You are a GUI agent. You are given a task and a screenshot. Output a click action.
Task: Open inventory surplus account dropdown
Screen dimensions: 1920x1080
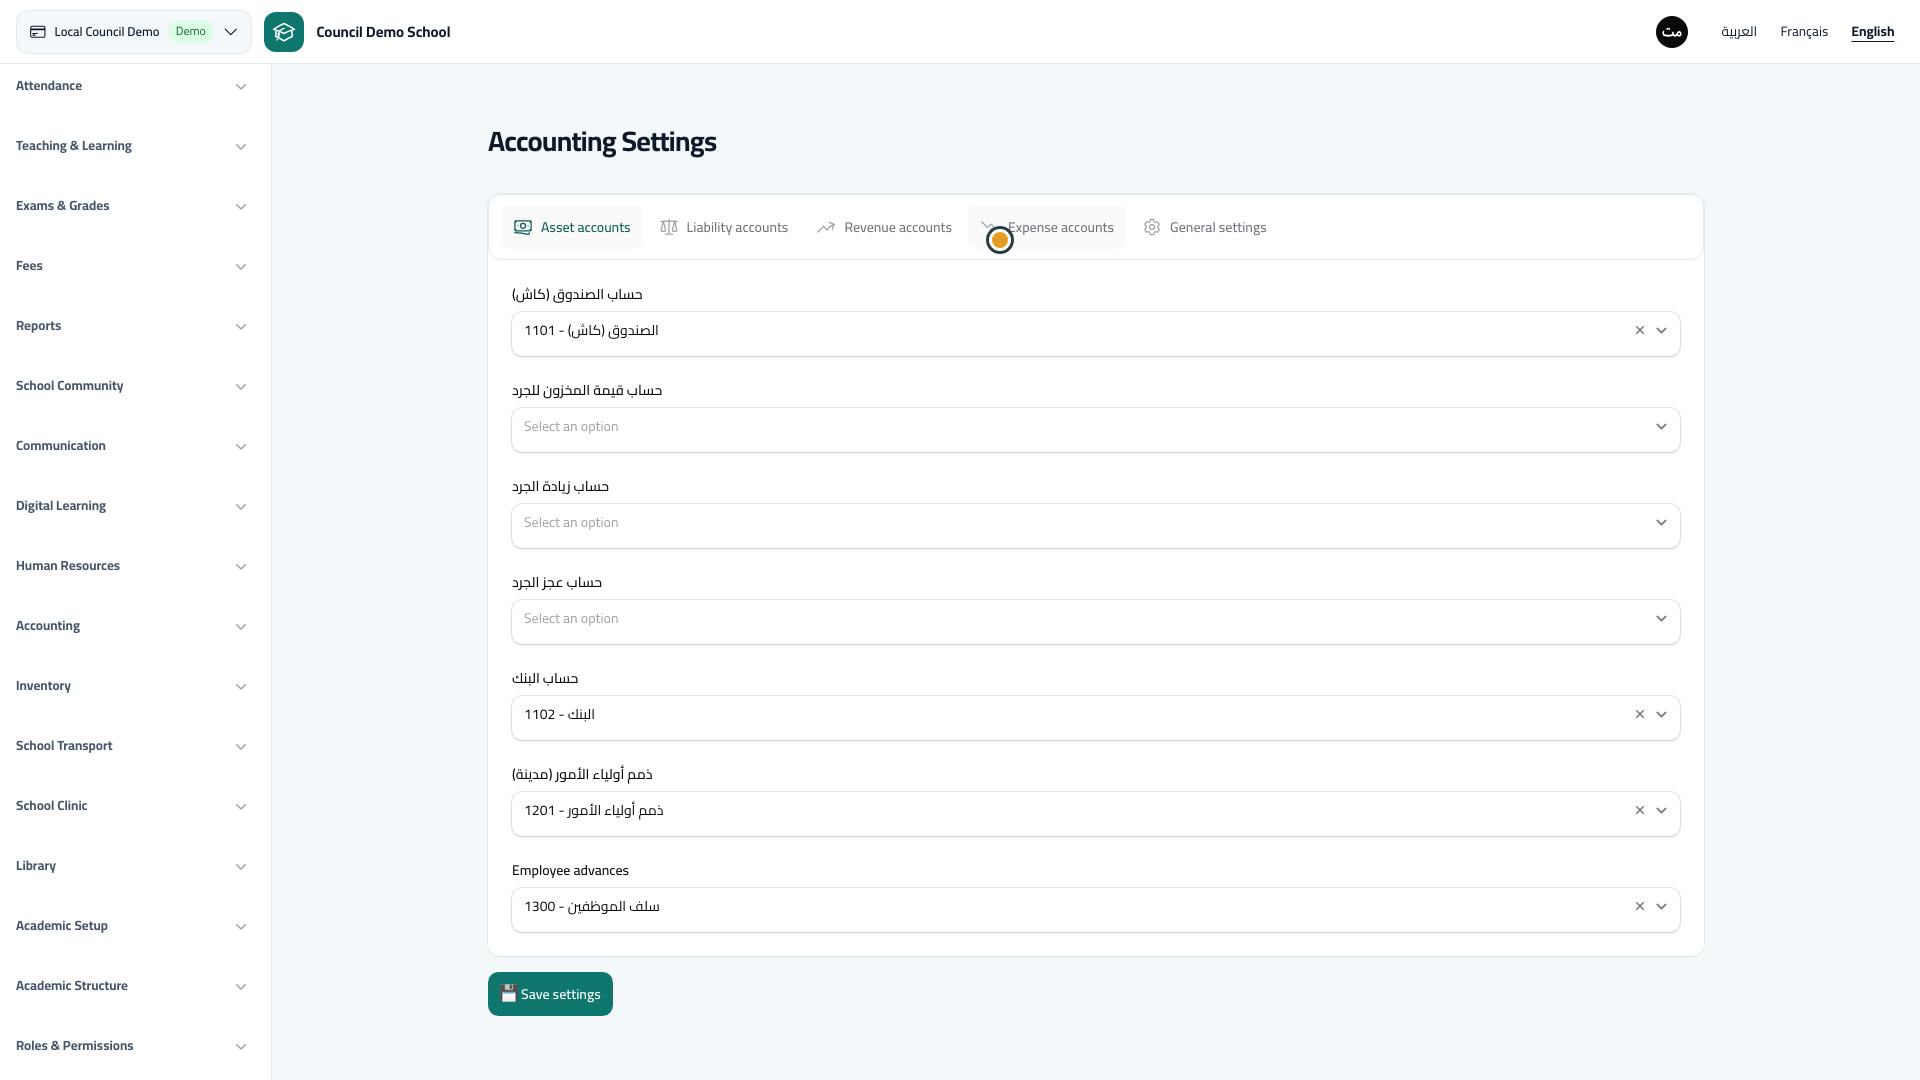click(1096, 526)
